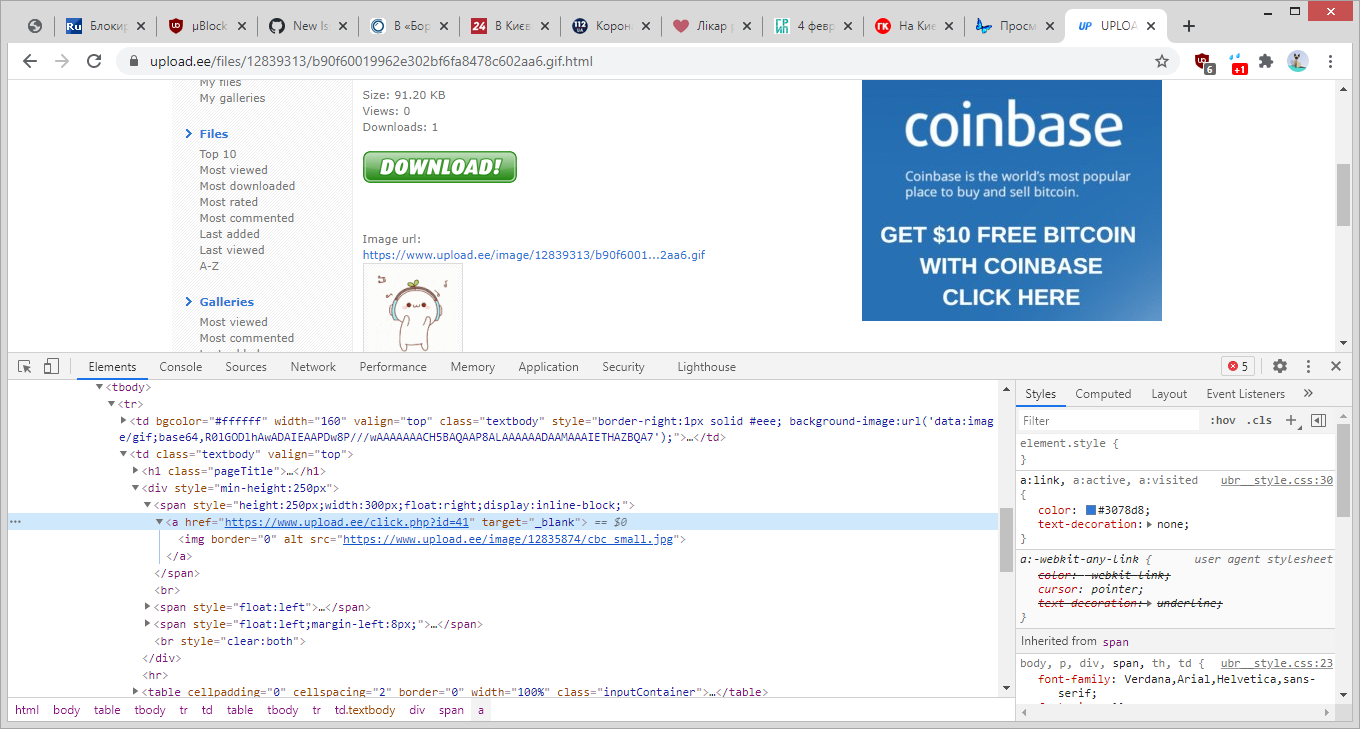Open a new browser tab

pos(1189,26)
